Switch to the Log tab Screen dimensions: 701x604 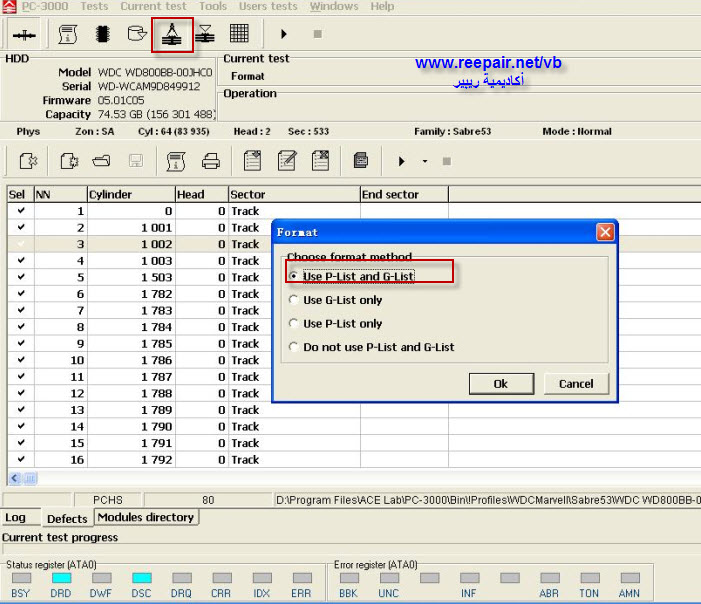15,518
